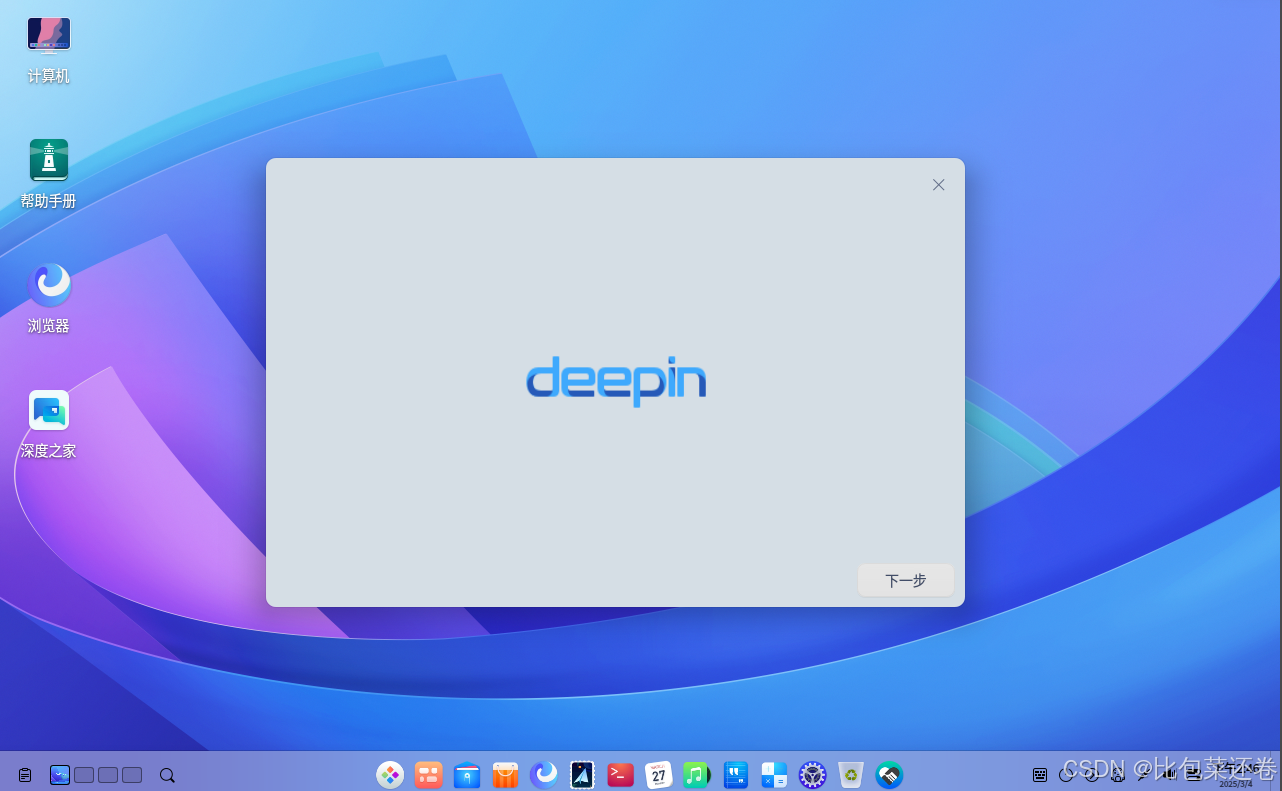
Task: Open the app store shopping bag icon
Action: pyautogui.click(x=506, y=774)
